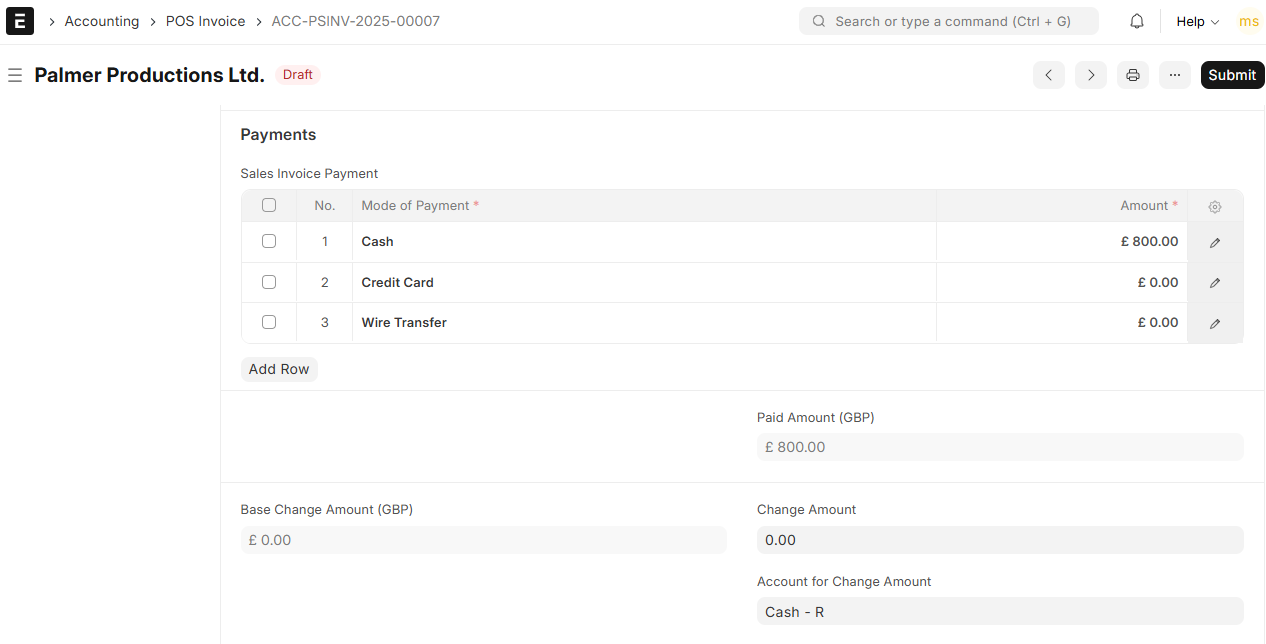Viewport: 1266px width, 644px height.
Task: Open the ms user avatar menu
Action: pos(1249,21)
